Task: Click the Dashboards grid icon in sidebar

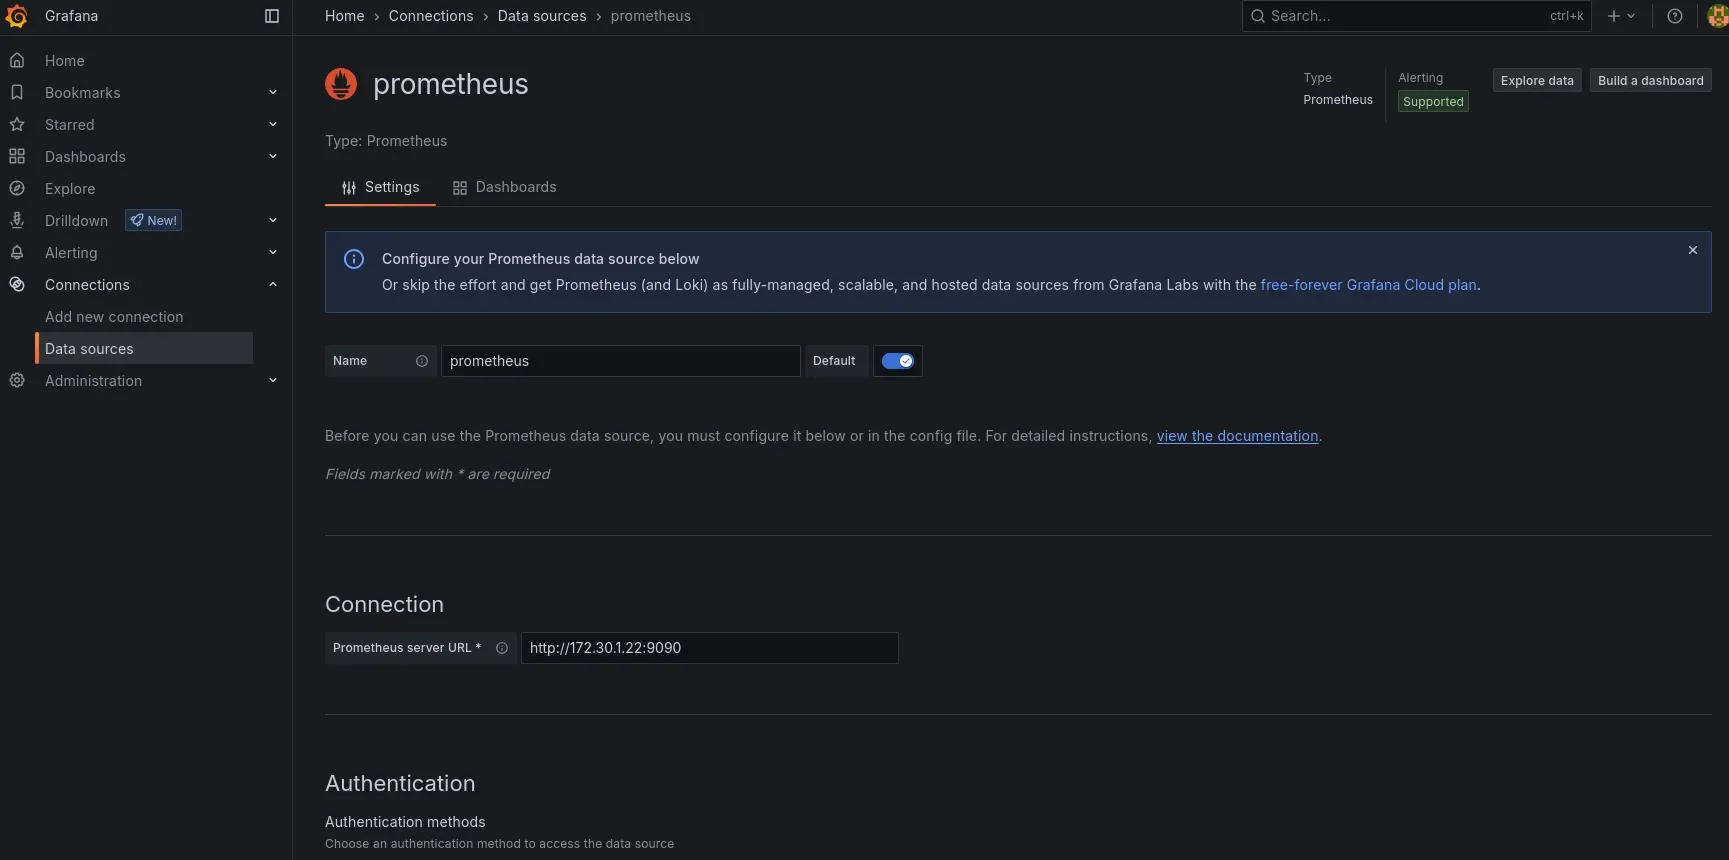Action: (x=17, y=157)
